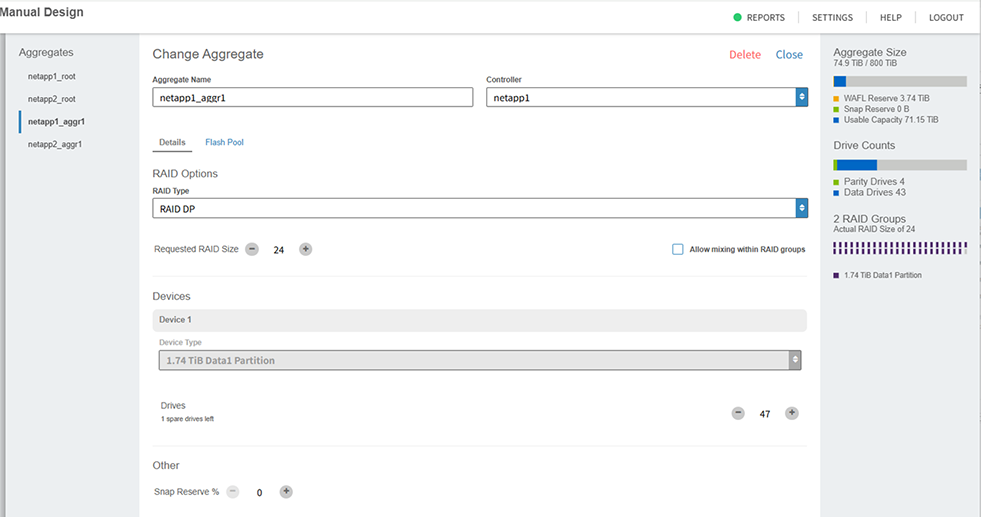Click the RAID DP select box
The height and width of the screenshot is (517, 981).
(x=480, y=208)
